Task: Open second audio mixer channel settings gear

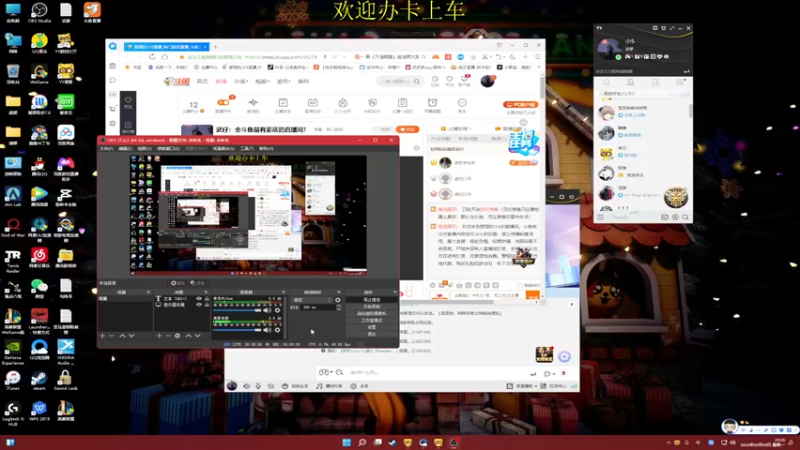Action: [278, 330]
